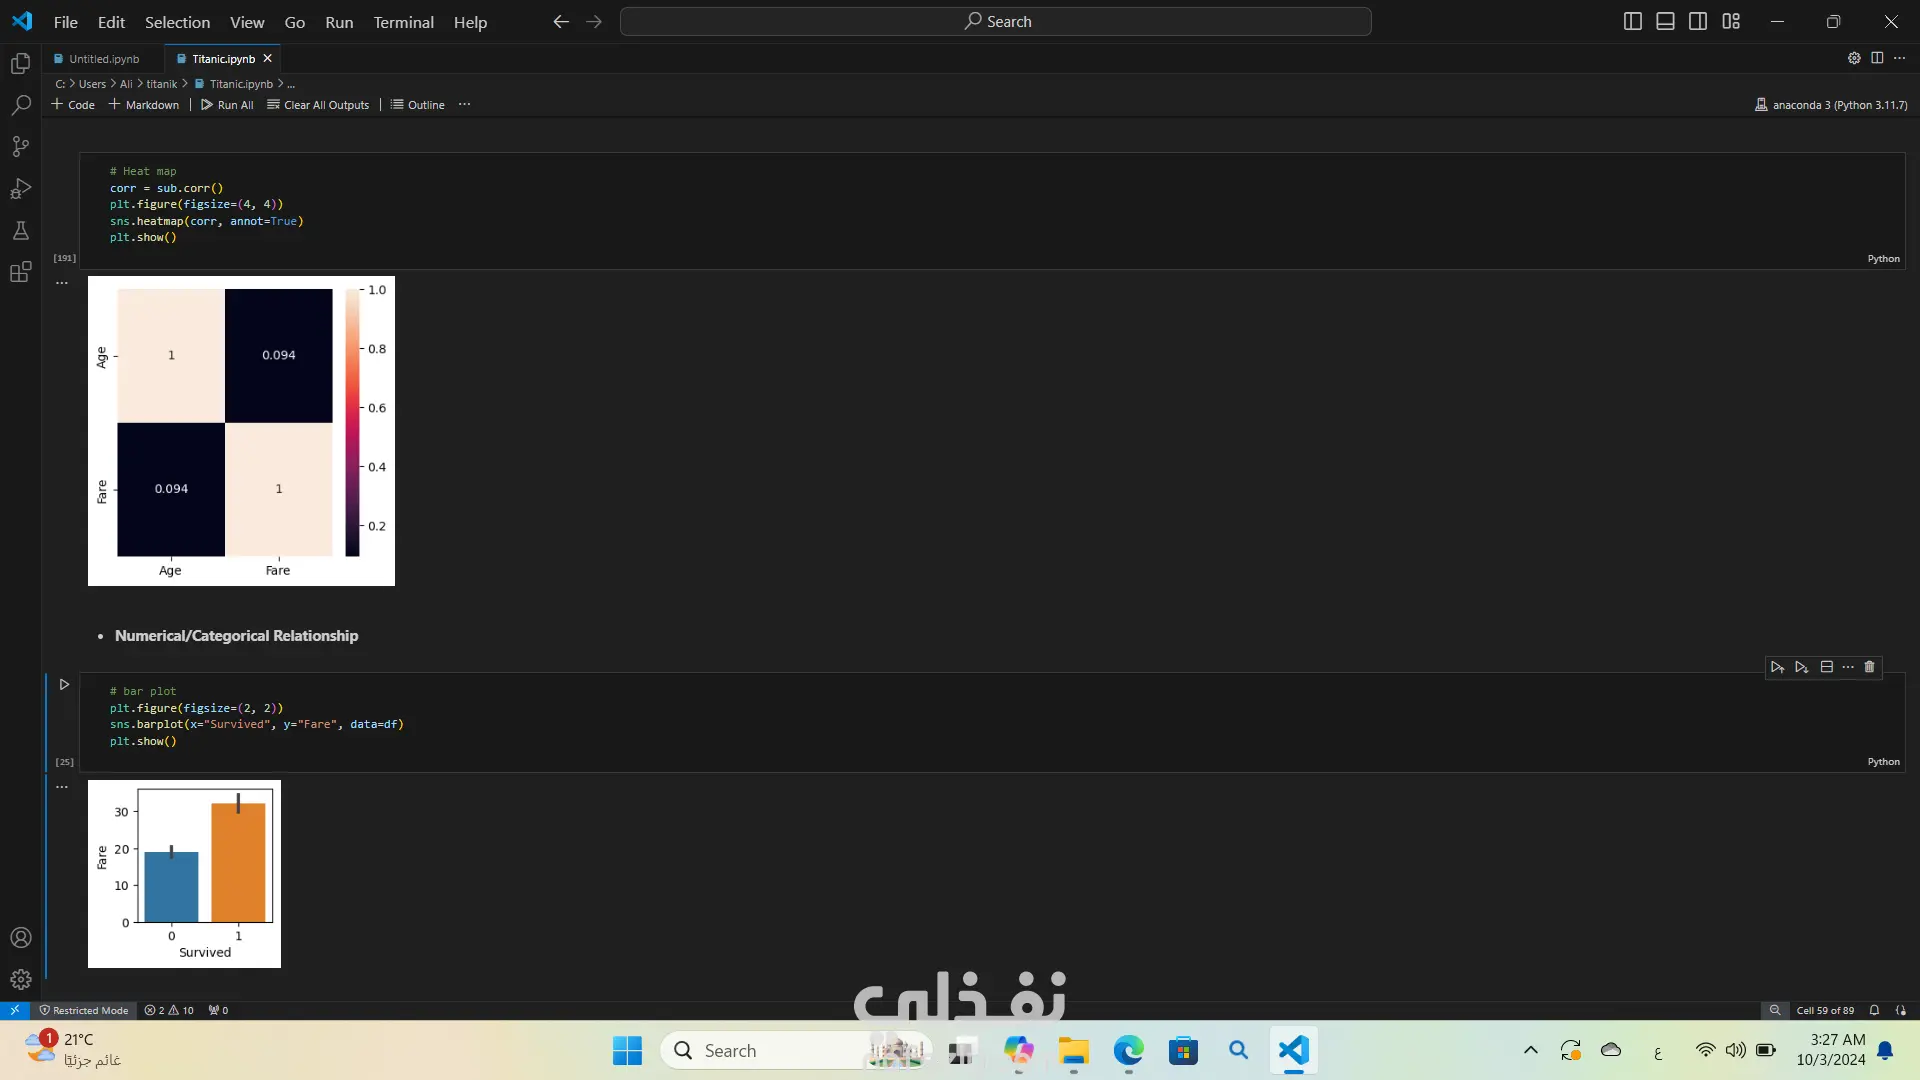The height and width of the screenshot is (1080, 1920).
Task: Click the title bar Search field
Action: (x=995, y=21)
